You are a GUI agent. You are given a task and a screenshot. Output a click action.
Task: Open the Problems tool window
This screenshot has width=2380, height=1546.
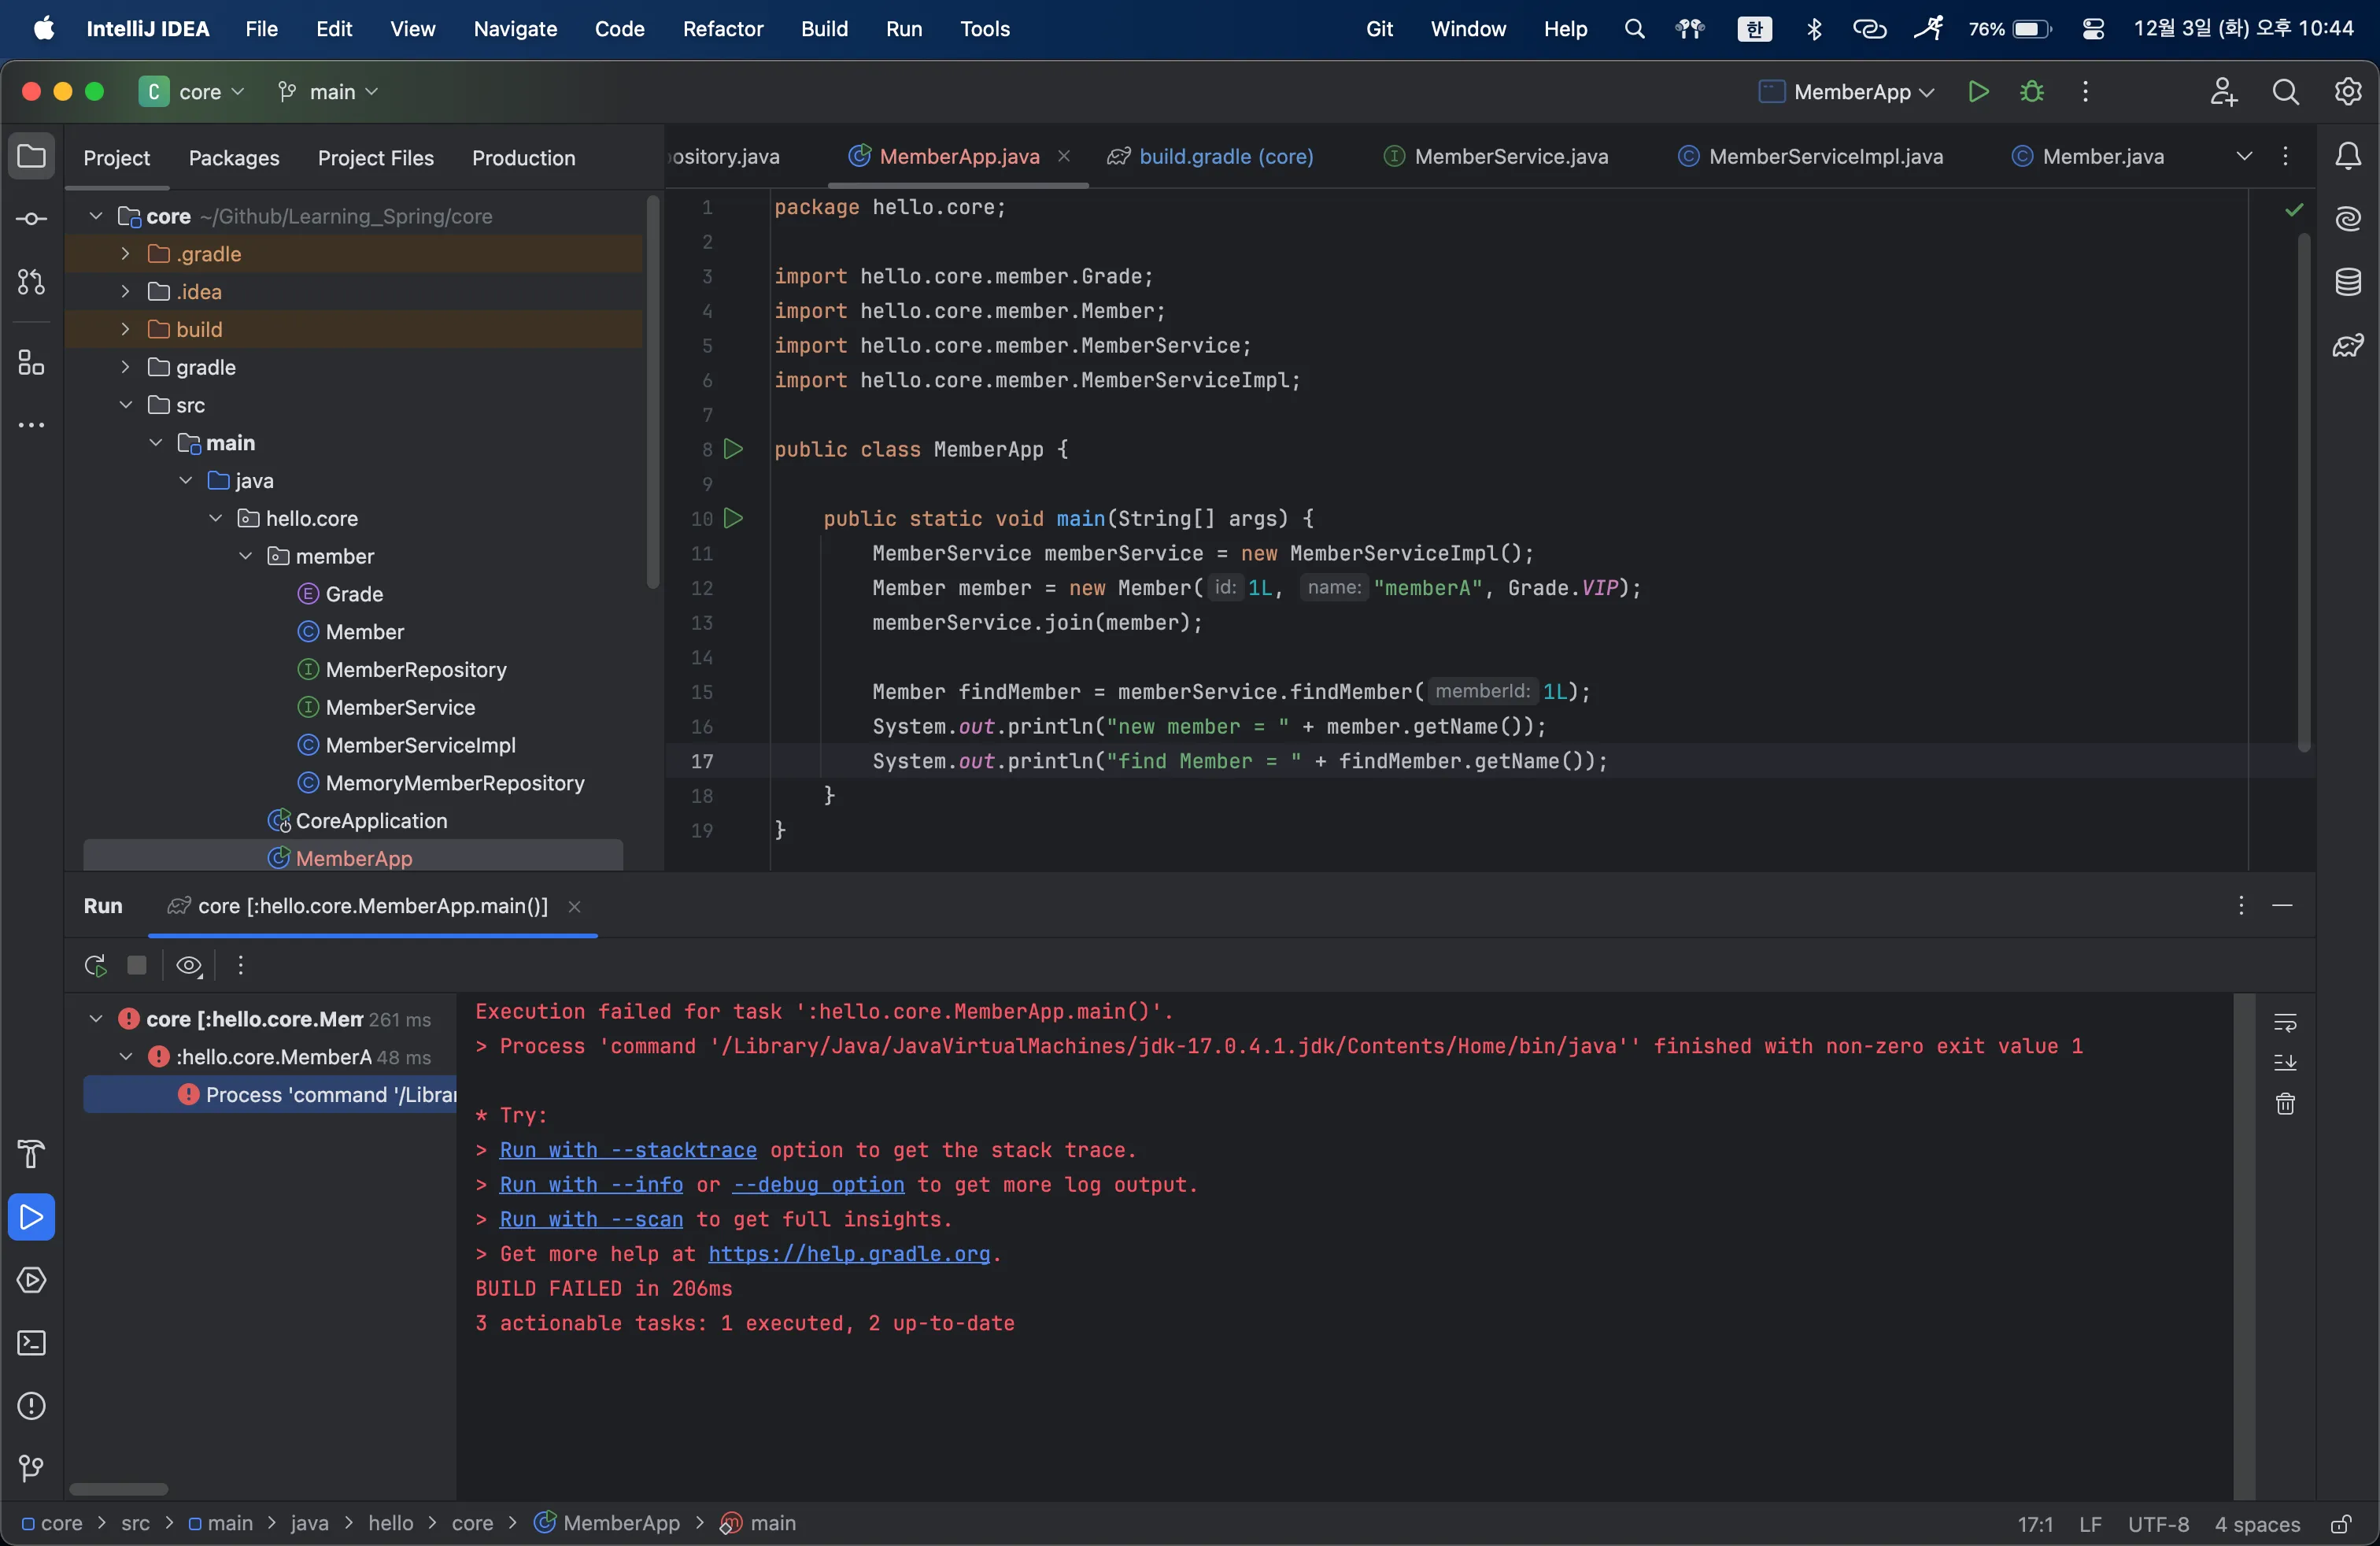[x=32, y=1406]
